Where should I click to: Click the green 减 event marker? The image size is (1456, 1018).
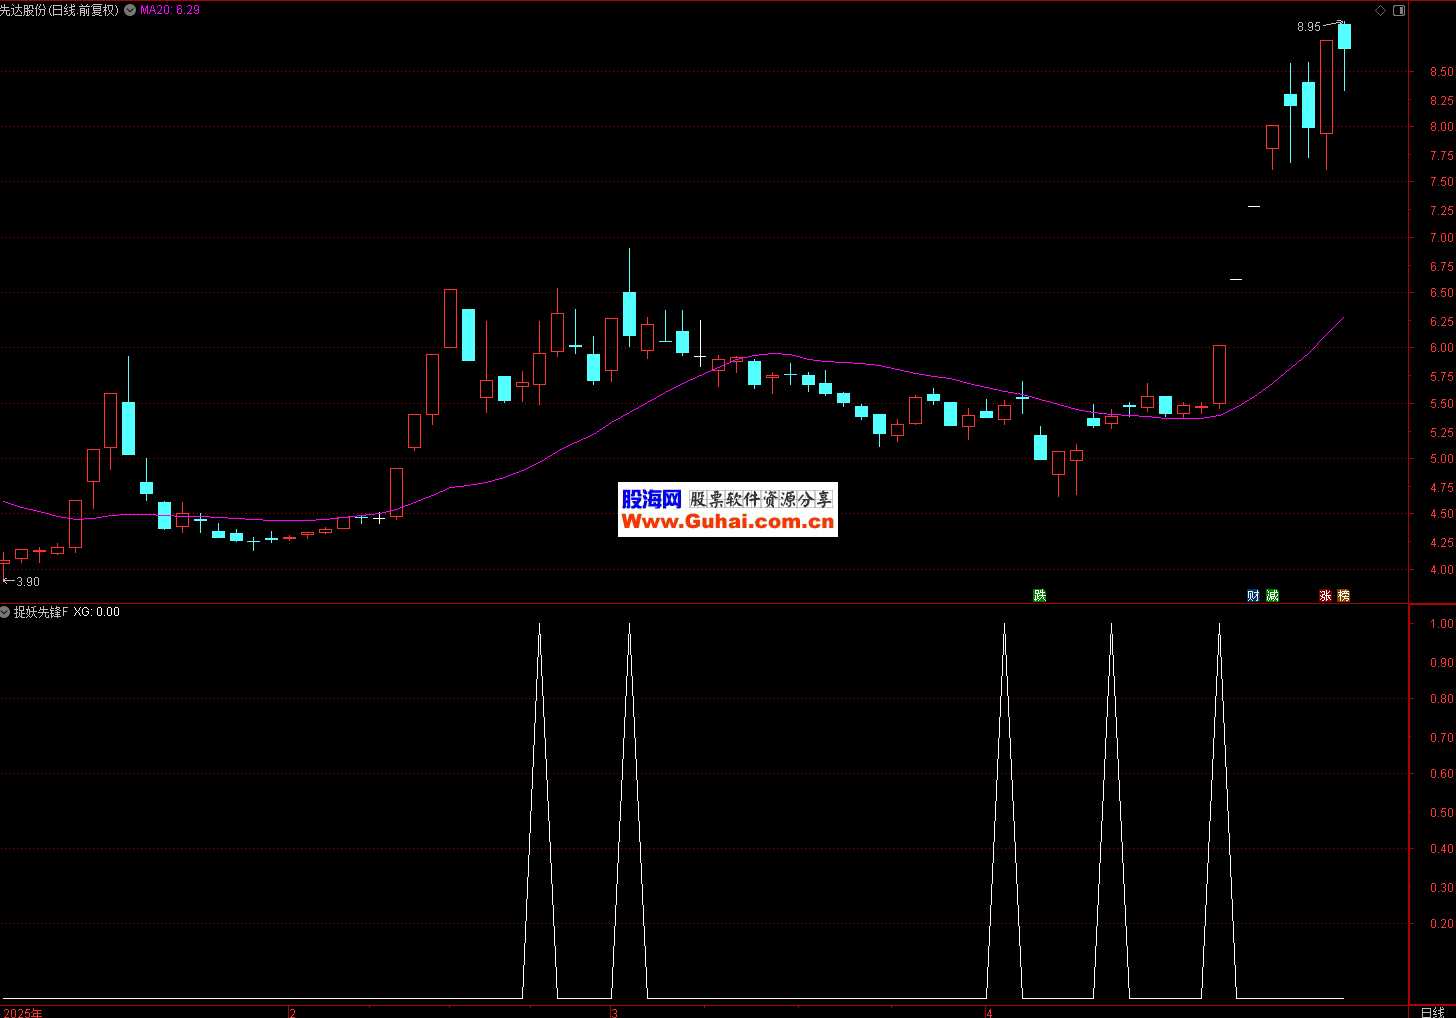pyautogui.click(x=1272, y=596)
